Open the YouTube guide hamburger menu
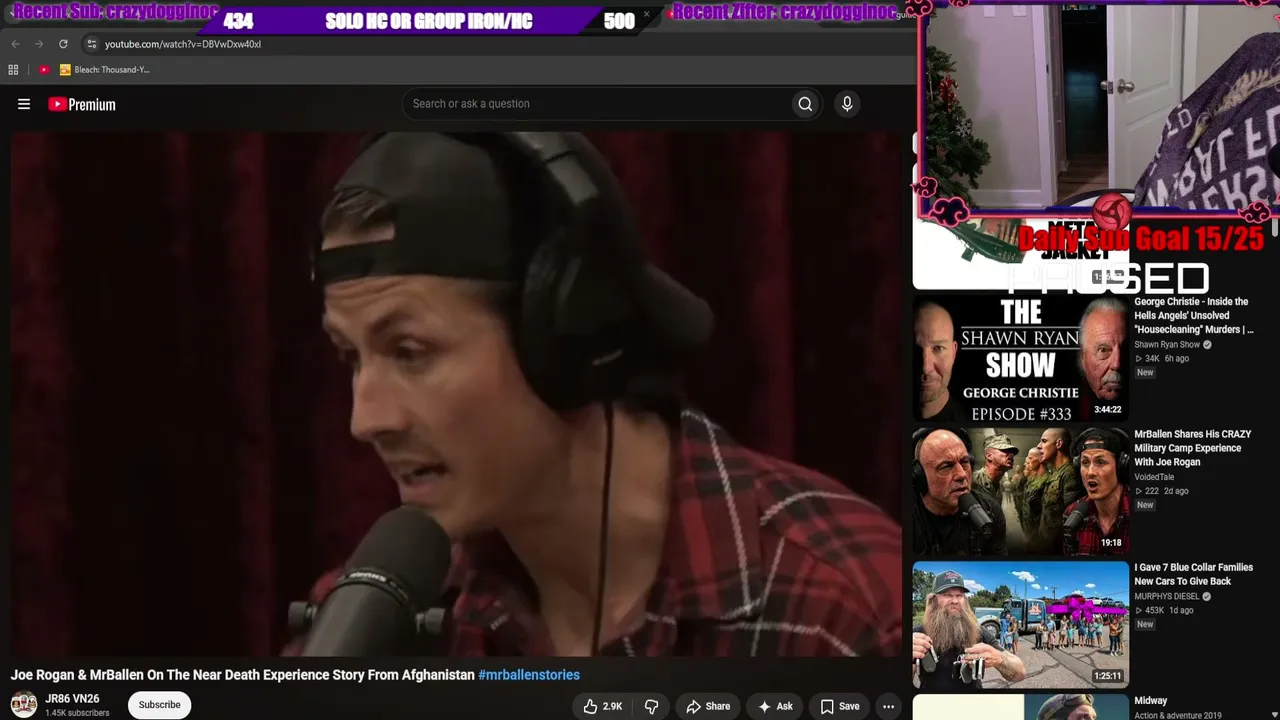The image size is (1280, 720). point(24,104)
